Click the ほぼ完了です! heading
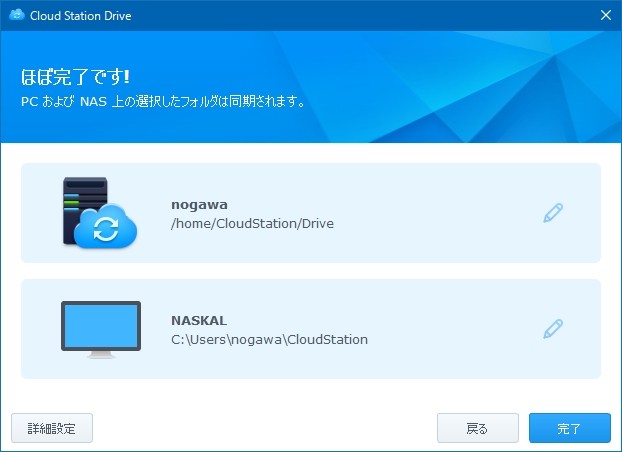Screen dimensions: 622x452 (x=75, y=77)
